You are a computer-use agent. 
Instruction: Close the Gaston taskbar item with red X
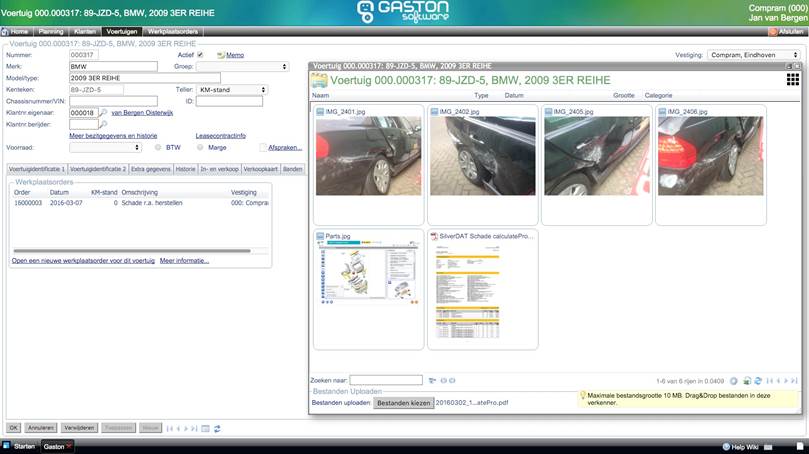[69, 446]
